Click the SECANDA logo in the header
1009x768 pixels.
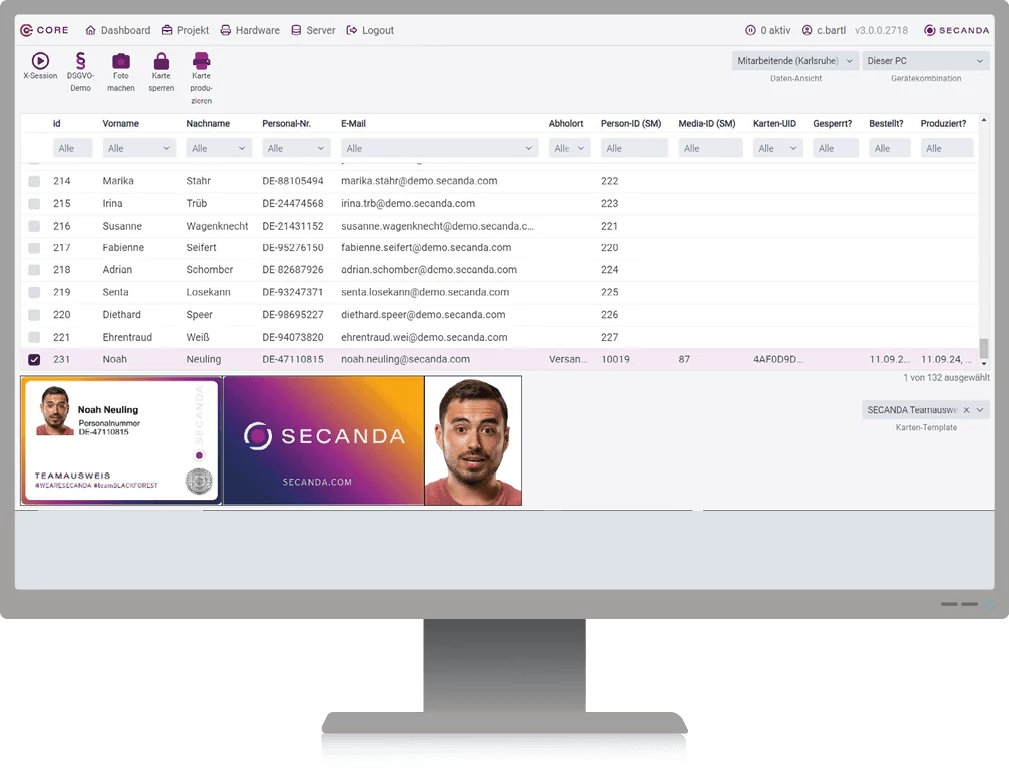pyautogui.click(x=956, y=30)
